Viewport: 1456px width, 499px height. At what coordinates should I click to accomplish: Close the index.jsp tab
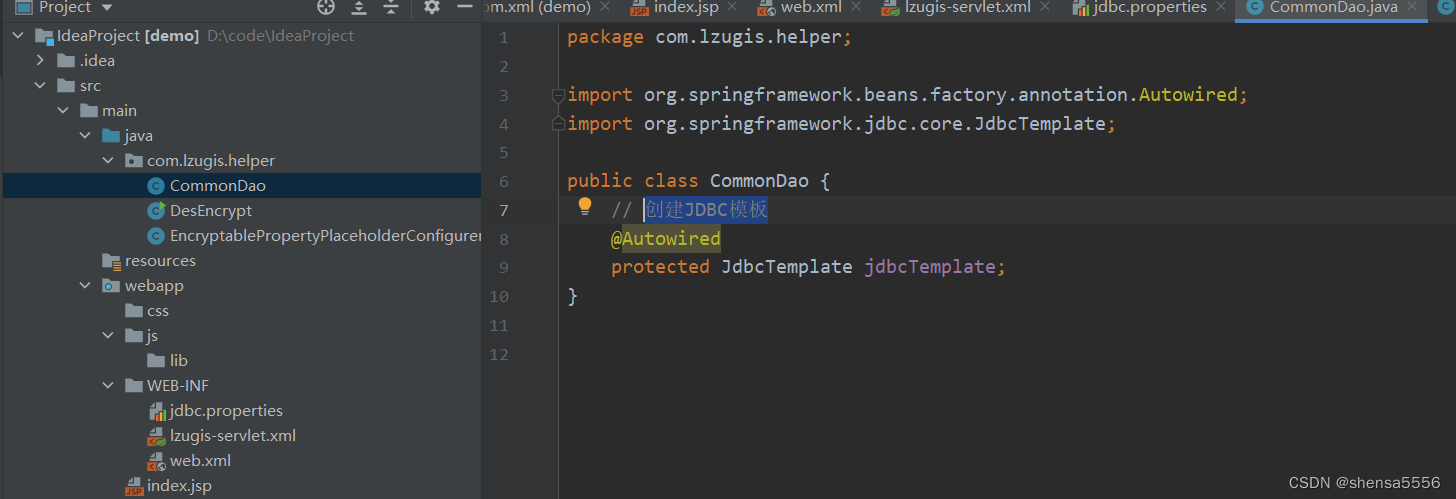[732, 7]
